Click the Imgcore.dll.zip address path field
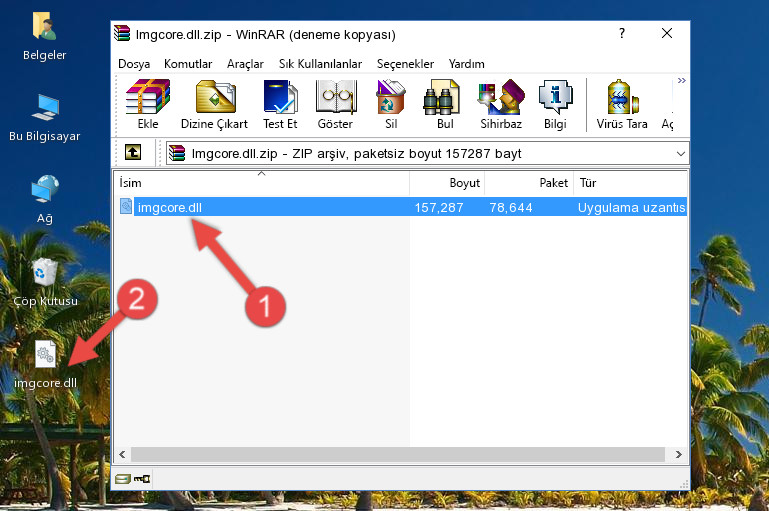The width and height of the screenshot is (769, 511). click(x=427, y=153)
